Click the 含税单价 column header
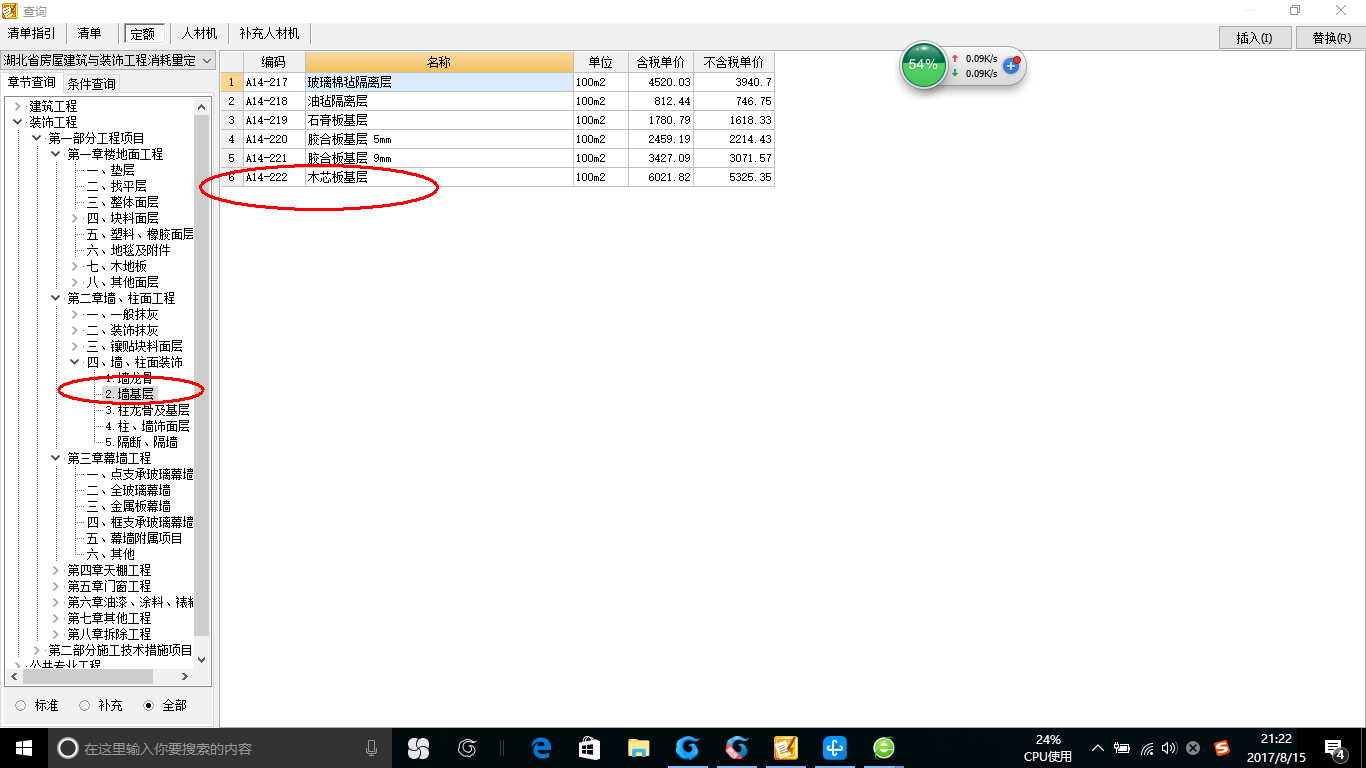The width and height of the screenshot is (1366, 768). [660, 62]
